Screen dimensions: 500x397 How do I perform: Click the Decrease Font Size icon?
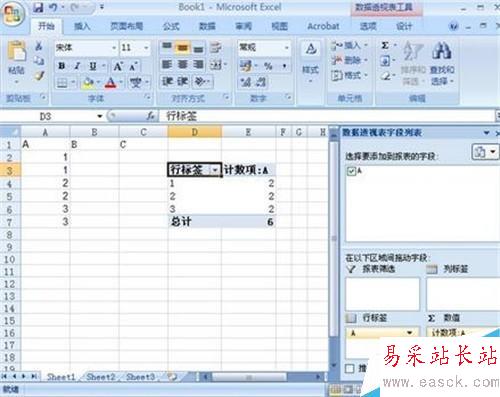133,66
